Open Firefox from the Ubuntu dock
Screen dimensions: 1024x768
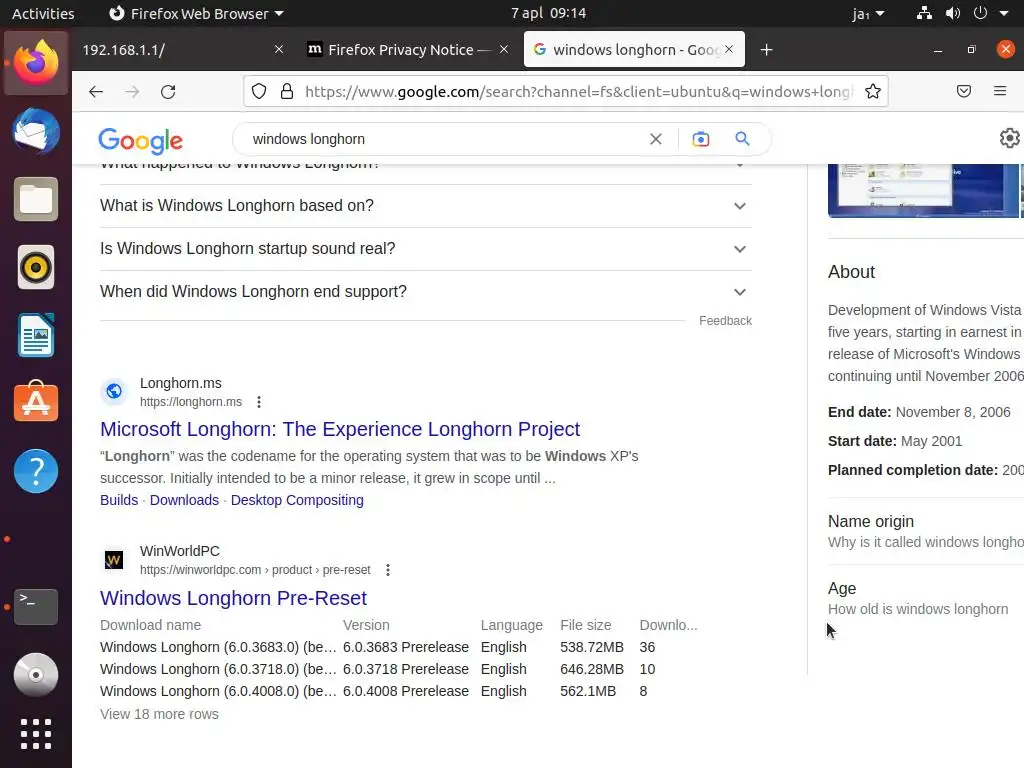(36, 63)
